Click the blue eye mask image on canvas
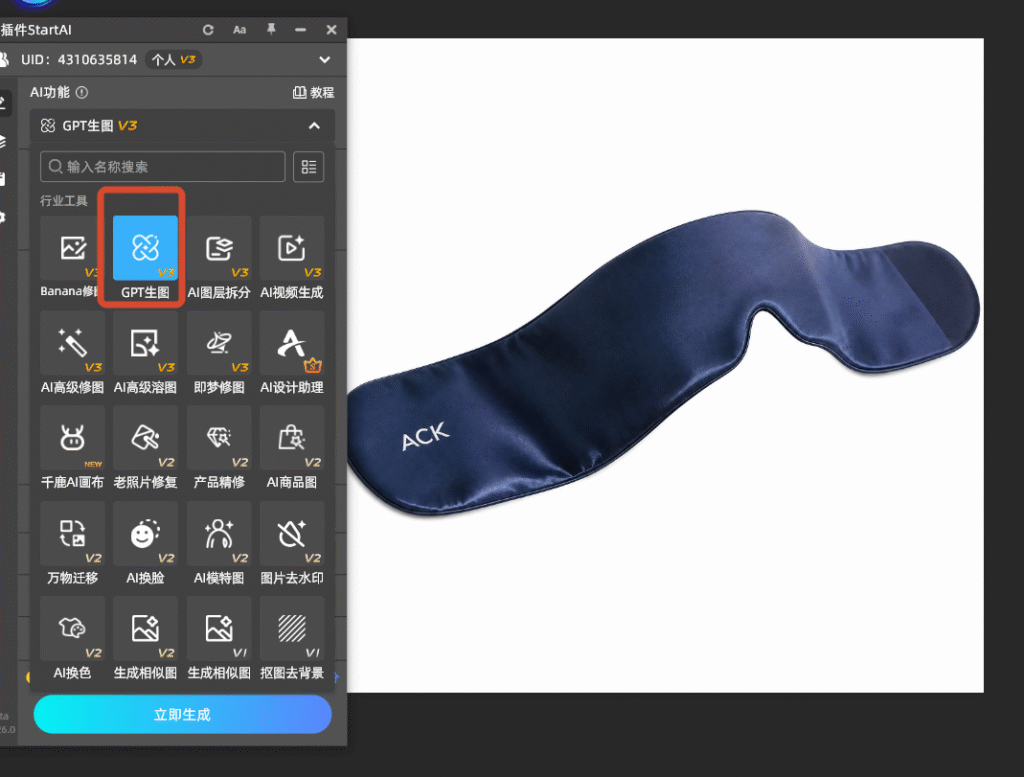This screenshot has width=1024, height=777. (663, 362)
